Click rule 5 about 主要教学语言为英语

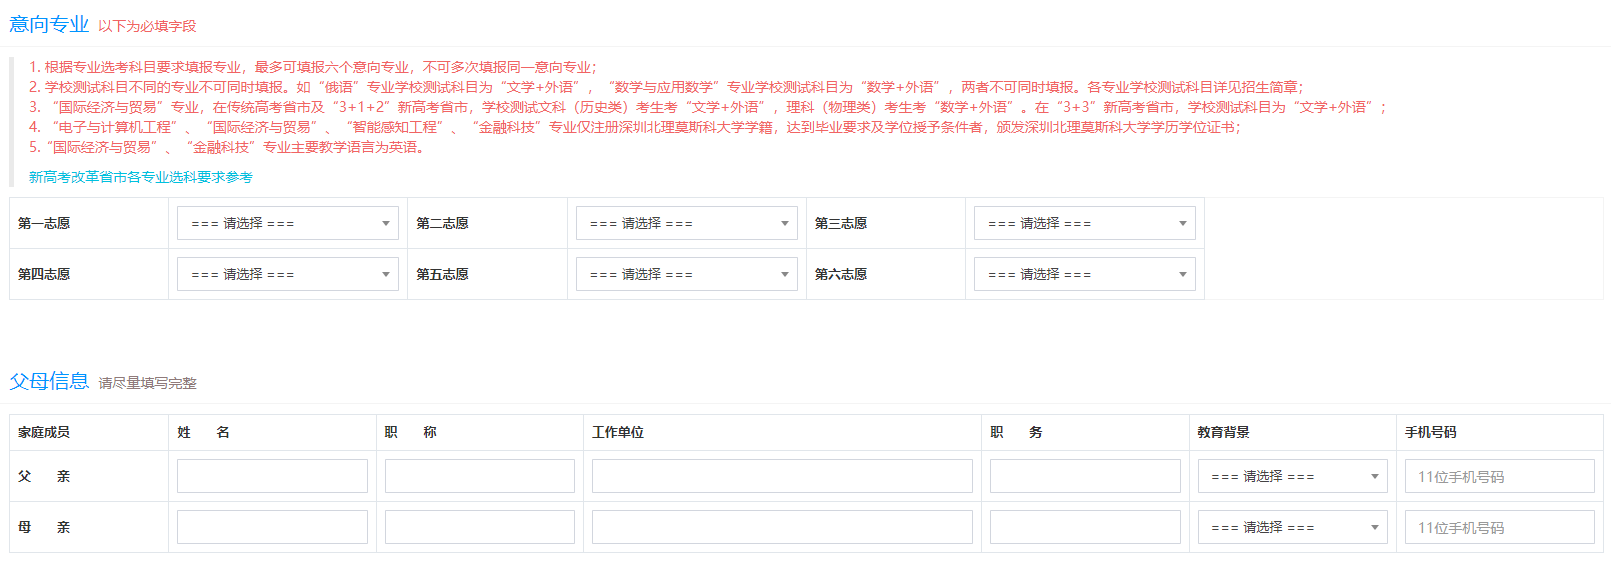click(229, 147)
